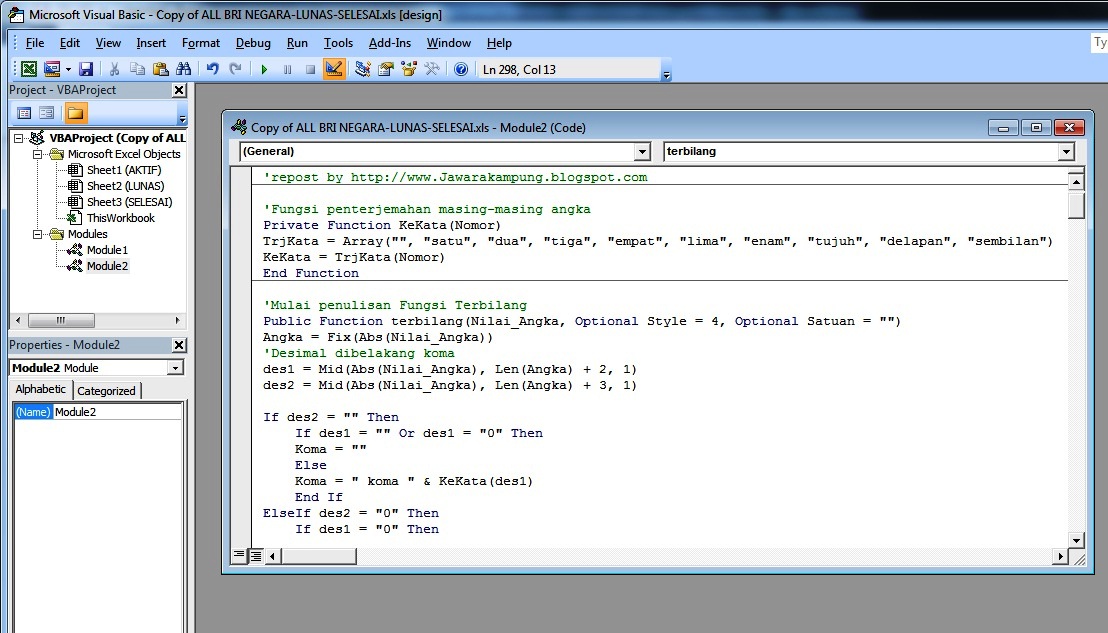Select Sheet3 (SELESAI) in project tree

129,202
